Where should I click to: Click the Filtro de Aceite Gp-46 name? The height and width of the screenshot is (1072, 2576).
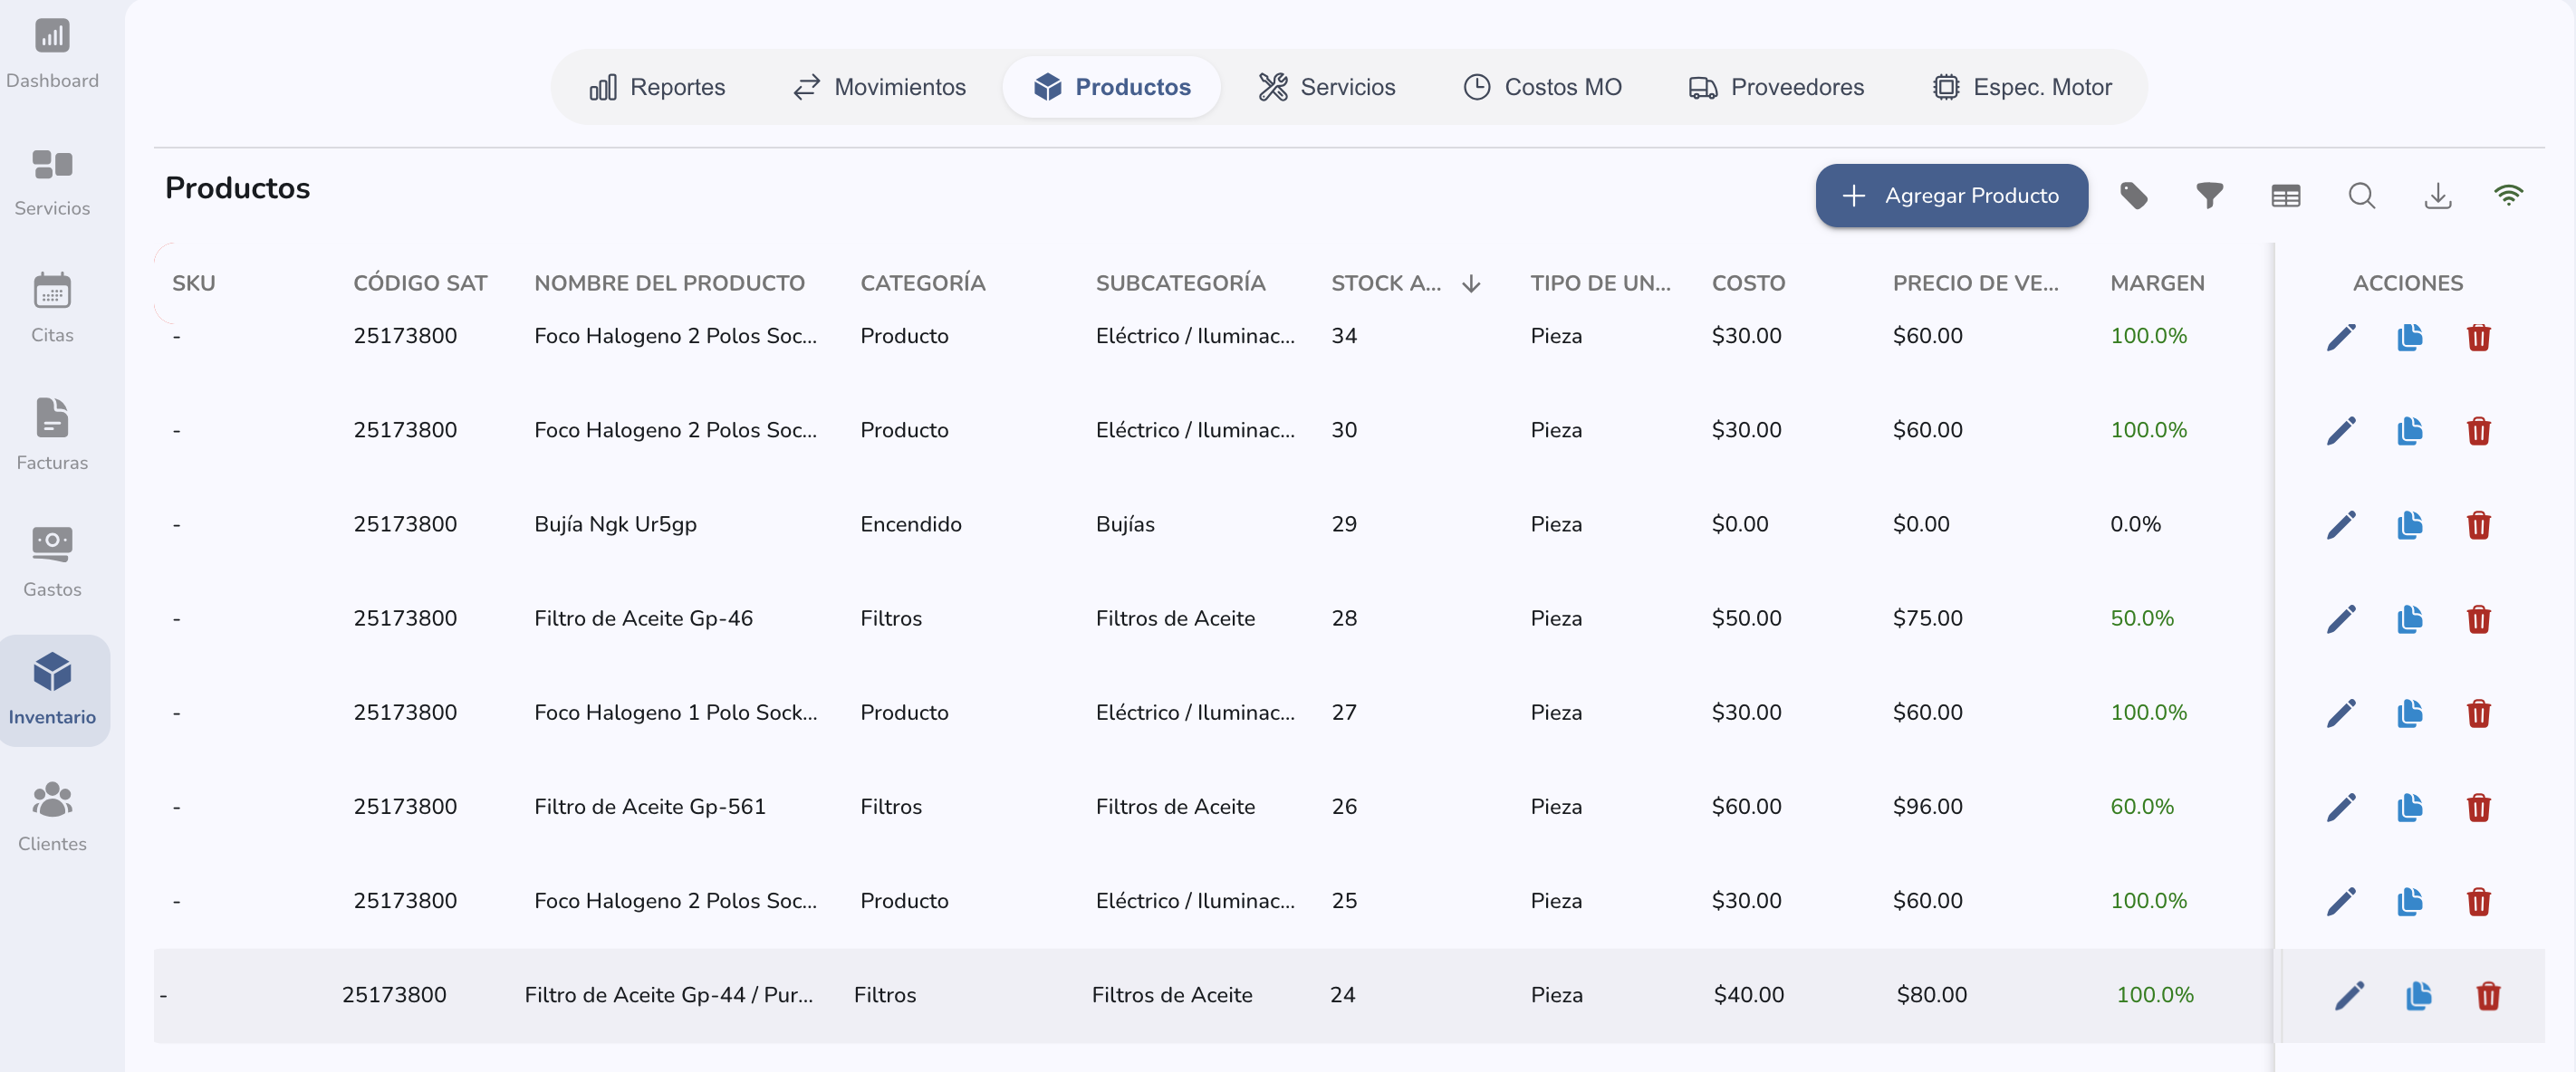tap(643, 618)
